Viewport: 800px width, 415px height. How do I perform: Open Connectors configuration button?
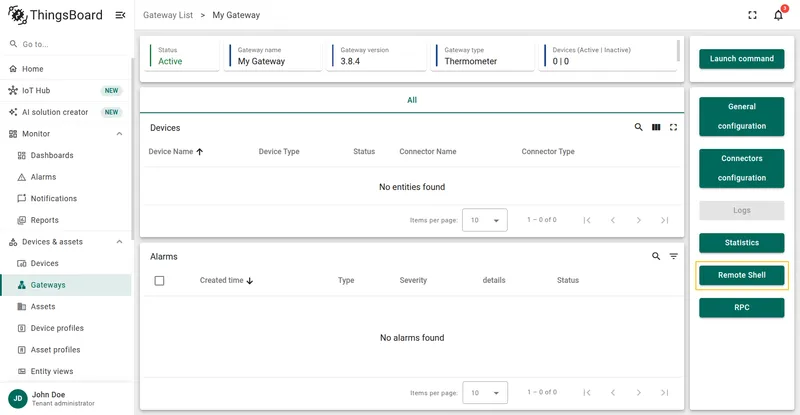pos(741,168)
